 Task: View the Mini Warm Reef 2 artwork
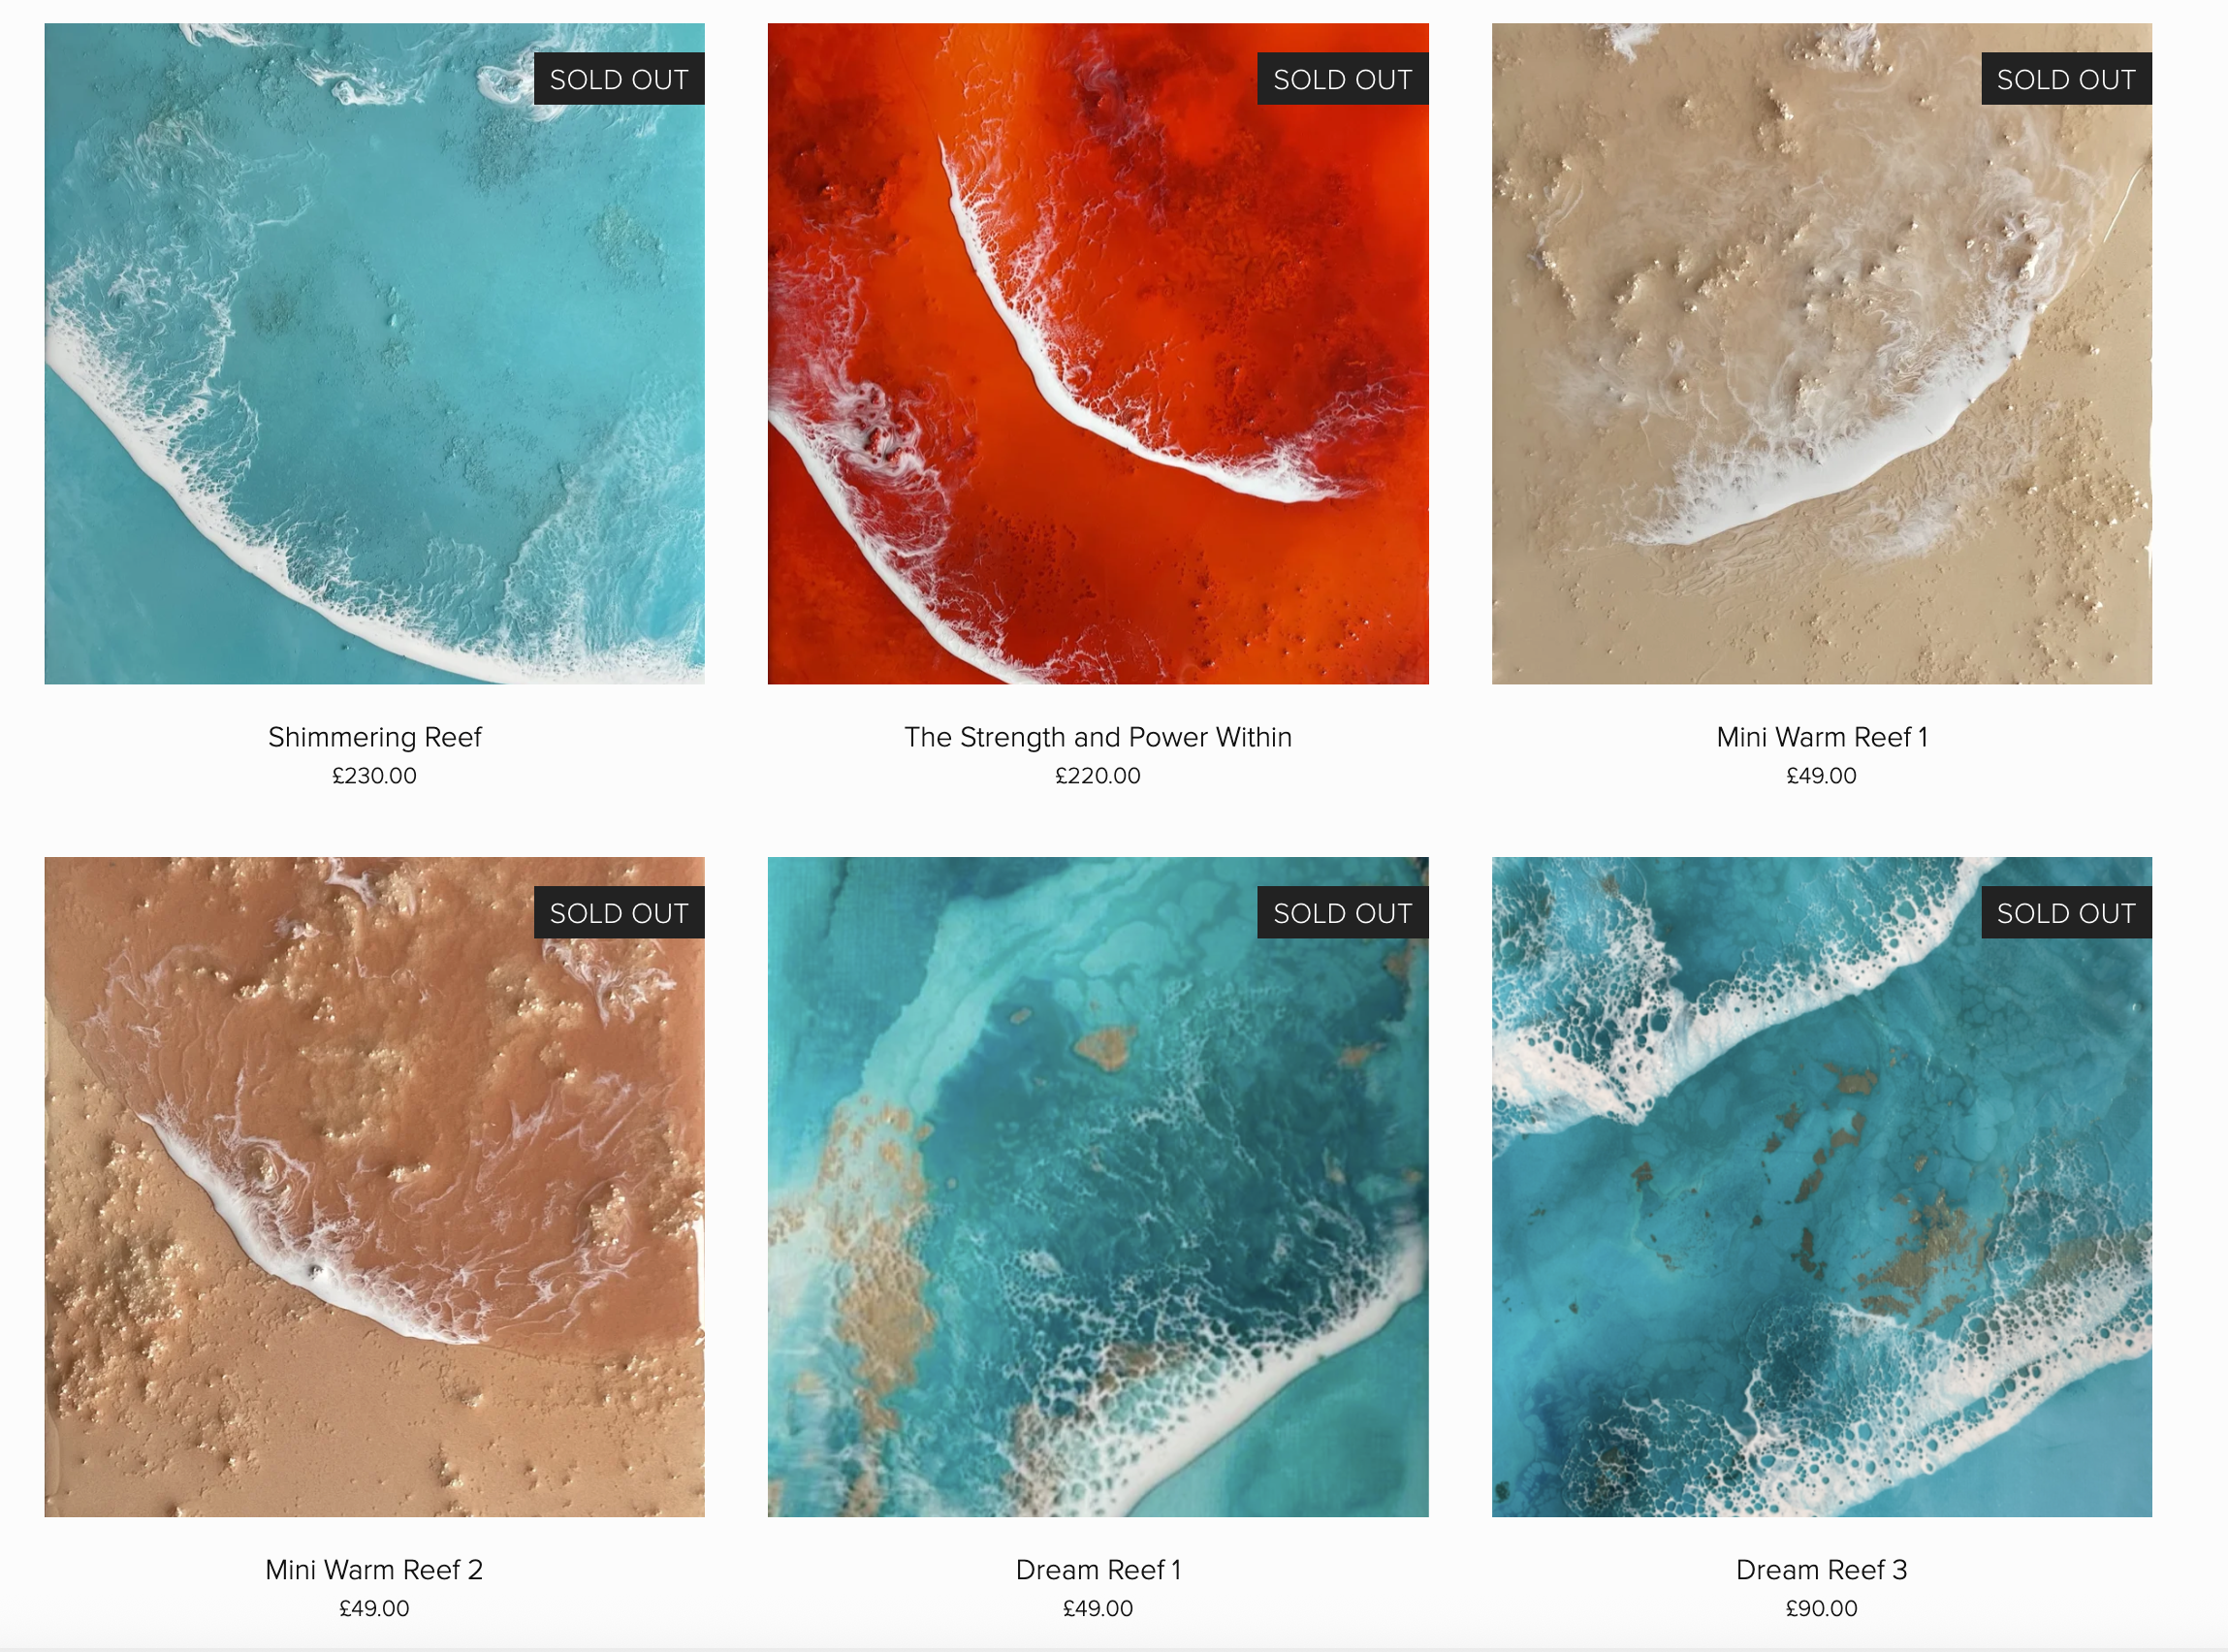(x=374, y=1187)
